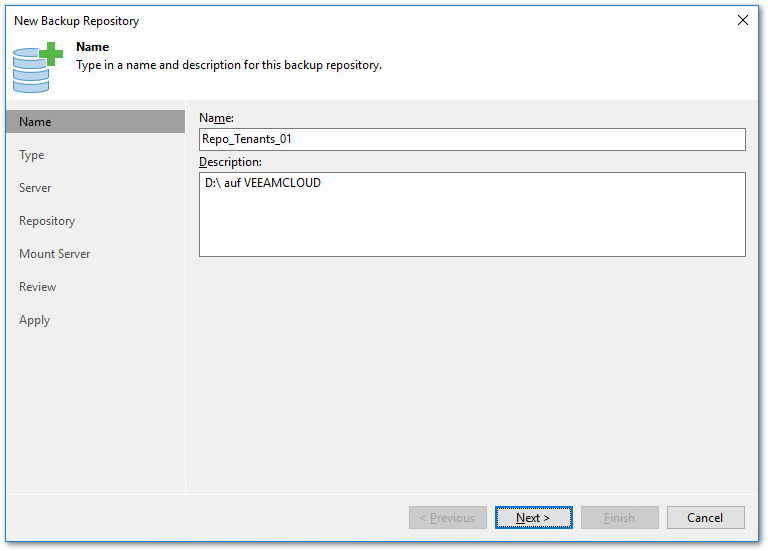
Task: Click the header instruction text about name and description
Action: pyautogui.click(x=229, y=65)
